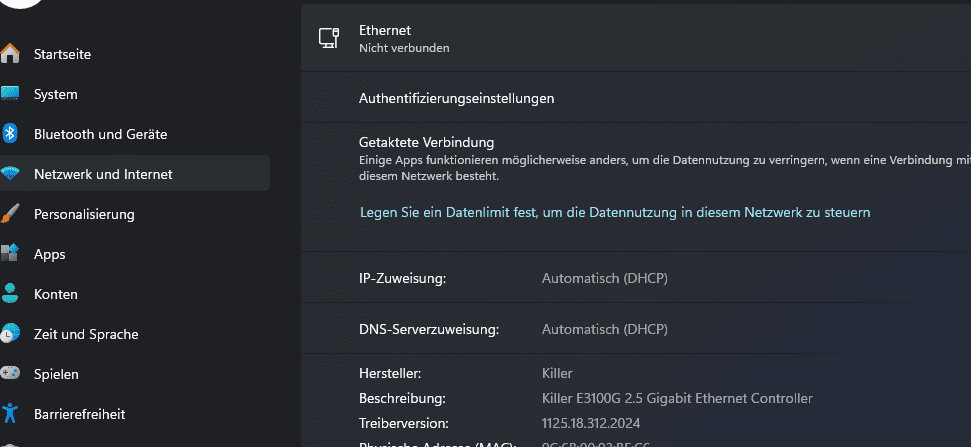
Task: Click the Startseite home icon
Action: tap(10, 54)
